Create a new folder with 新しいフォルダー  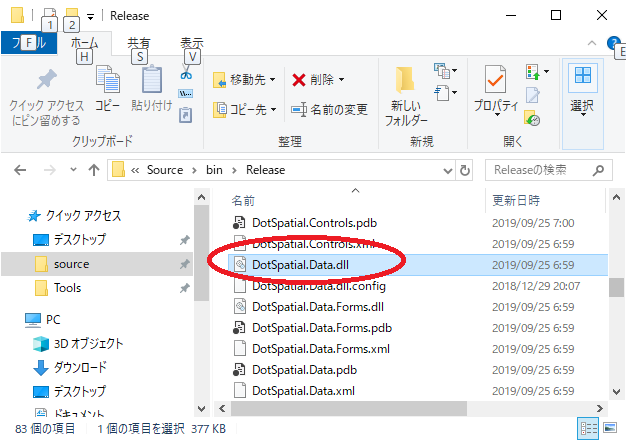click(x=406, y=97)
